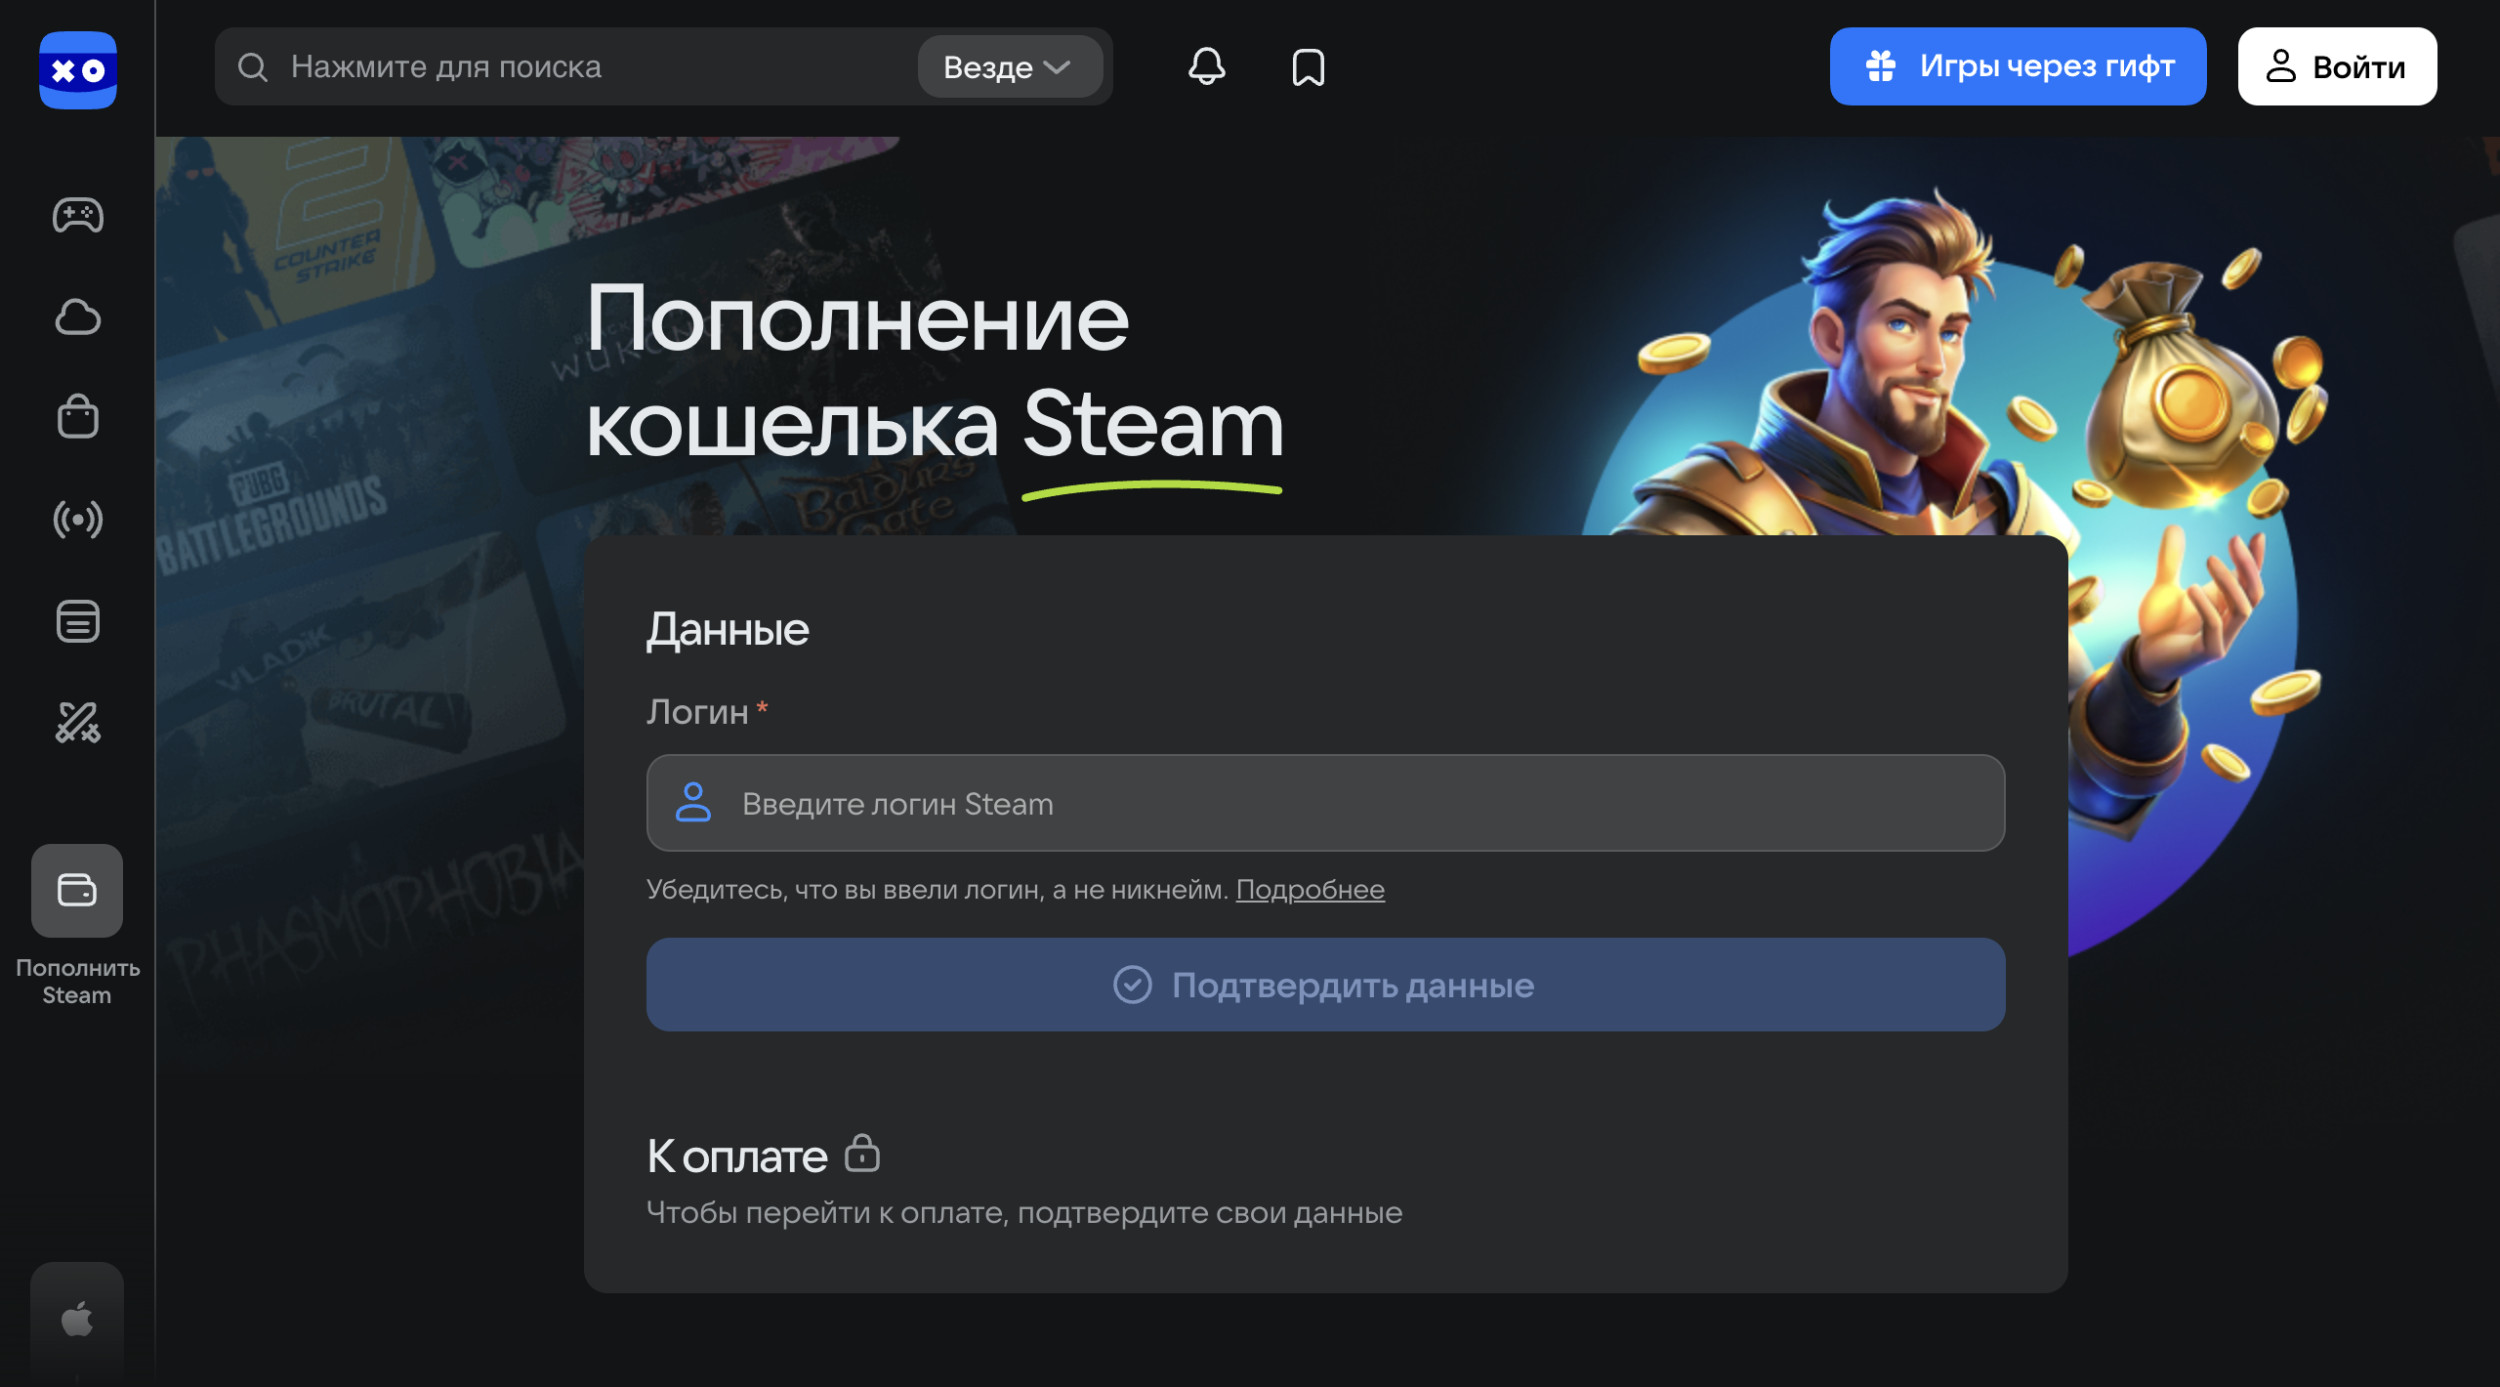This screenshot has height=1387, width=2500.
Task: Click the search magnifier icon
Action: coord(252,67)
